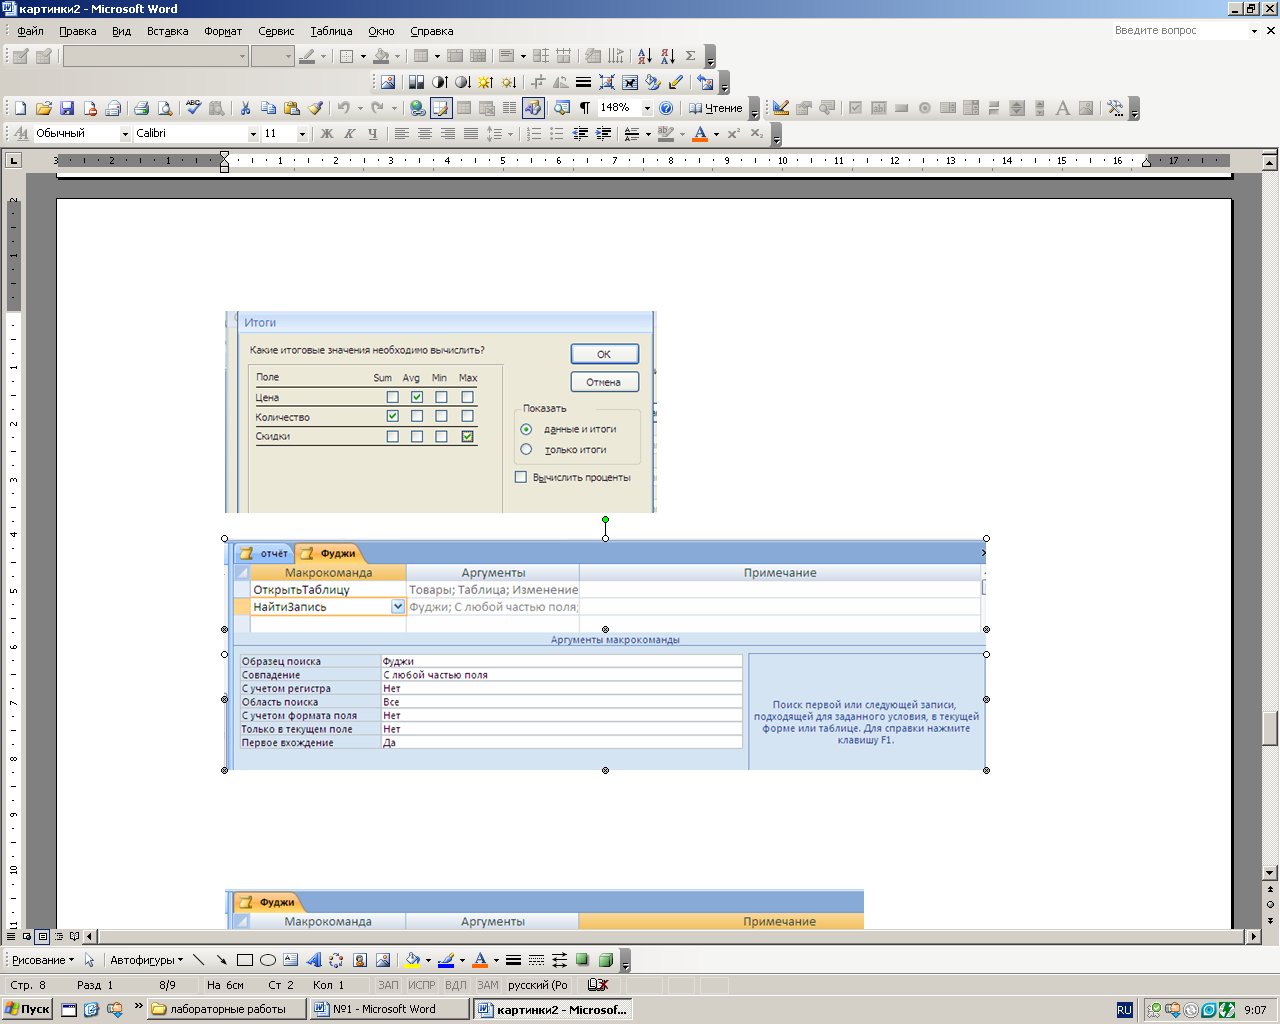The width and height of the screenshot is (1280, 1024).
Task: Increase picture brightness (sun icon)
Action: (486, 82)
